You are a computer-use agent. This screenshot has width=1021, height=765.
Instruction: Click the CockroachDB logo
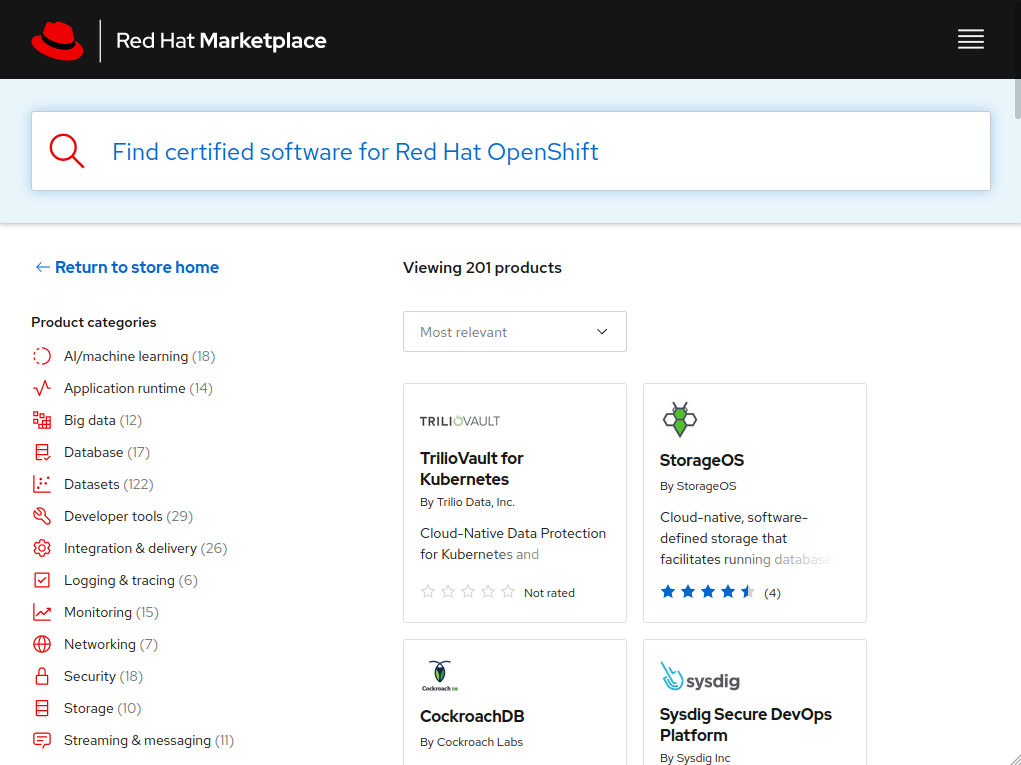coord(440,676)
